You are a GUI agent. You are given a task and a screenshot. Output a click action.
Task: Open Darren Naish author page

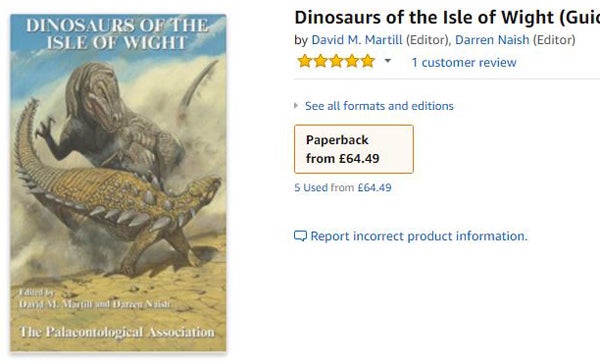tap(492, 40)
